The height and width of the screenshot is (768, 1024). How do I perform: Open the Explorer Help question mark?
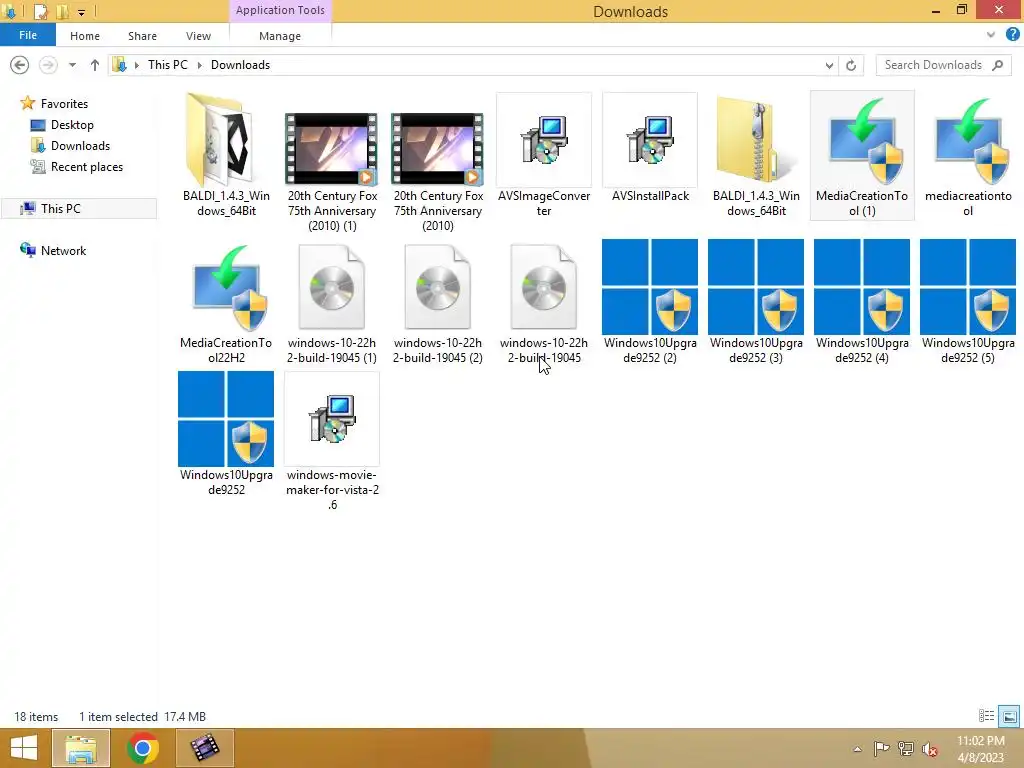(x=1013, y=35)
